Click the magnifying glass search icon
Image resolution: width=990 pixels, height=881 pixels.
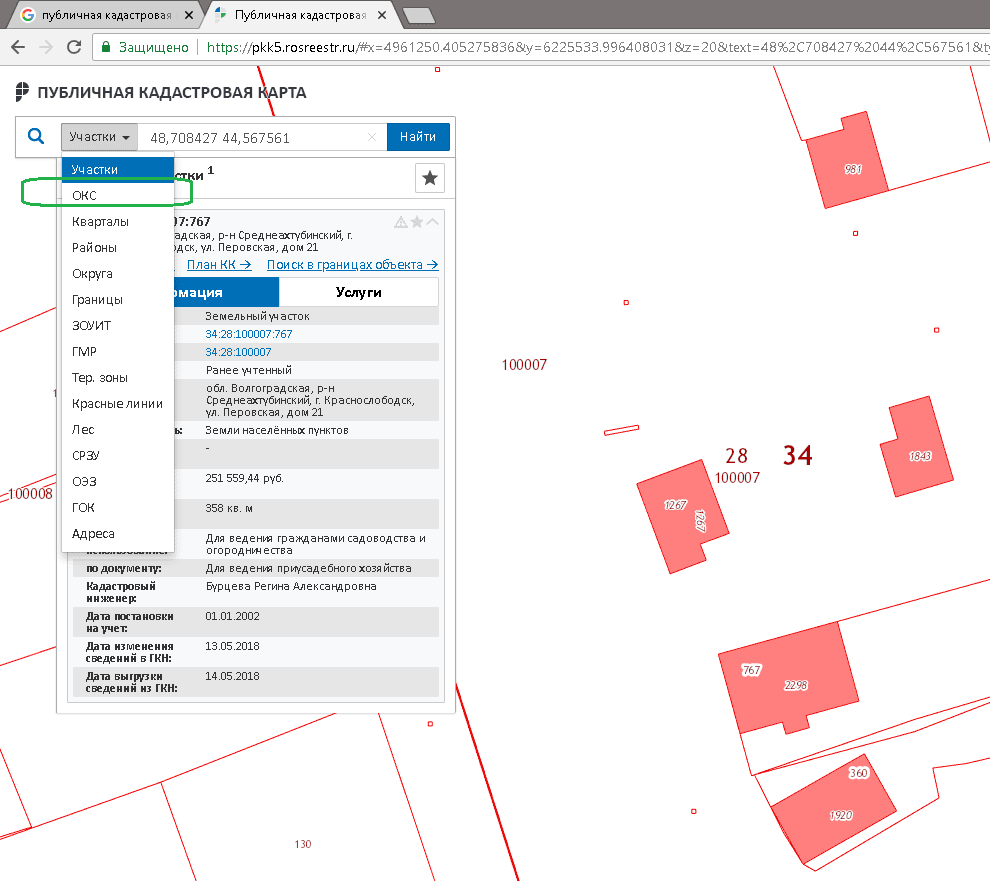(x=36, y=137)
